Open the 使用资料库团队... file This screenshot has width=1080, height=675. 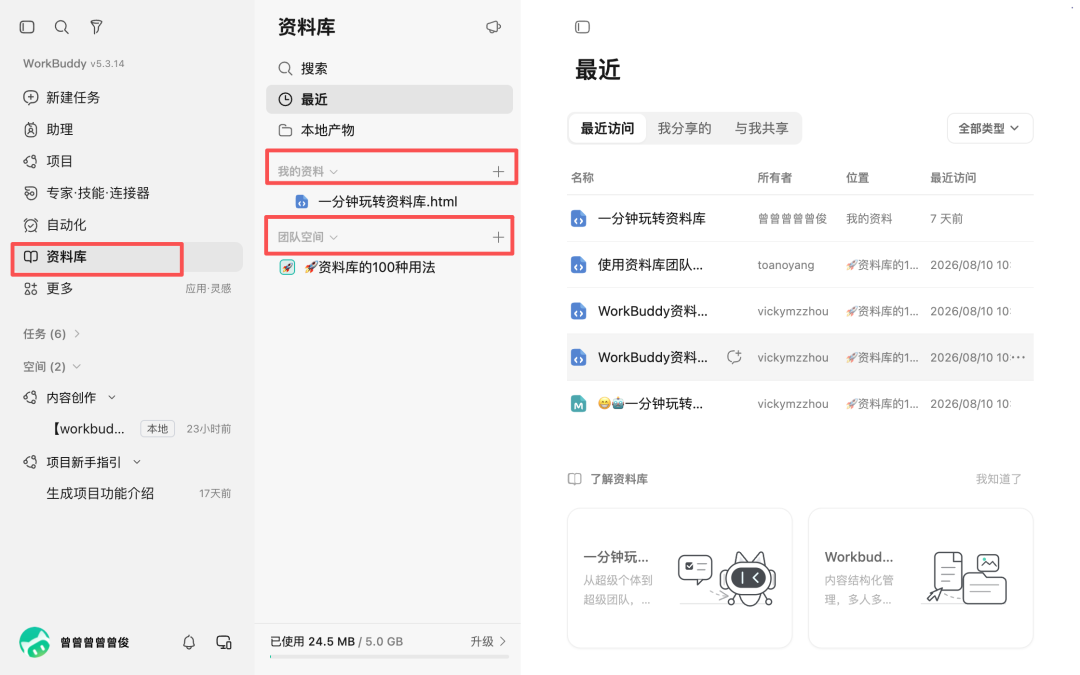click(x=650, y=264)
